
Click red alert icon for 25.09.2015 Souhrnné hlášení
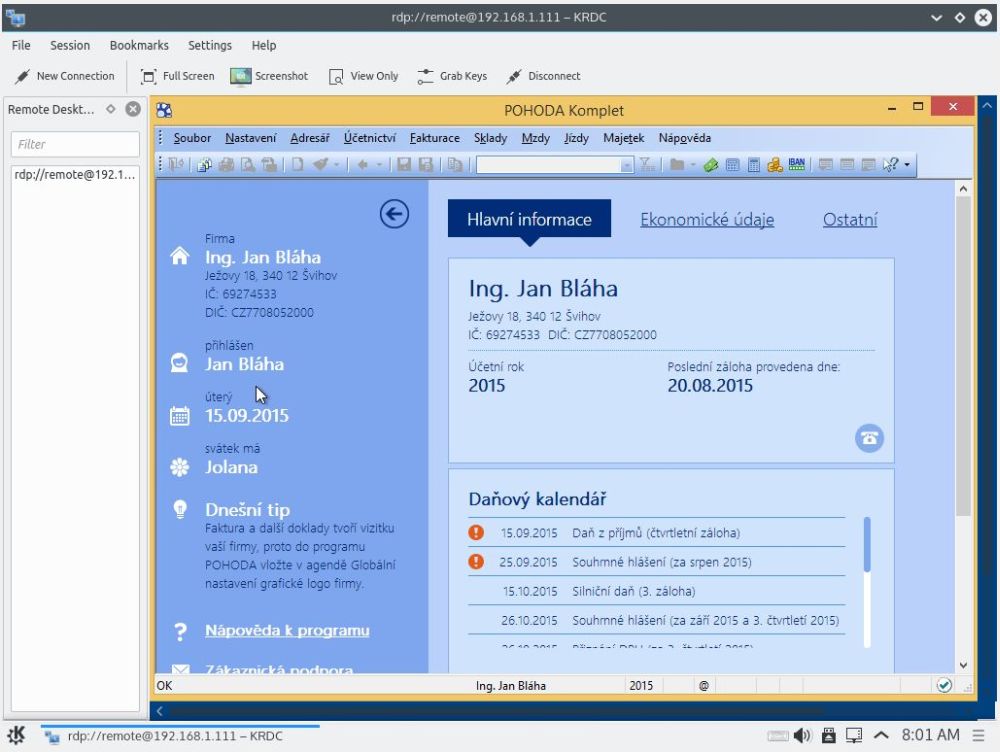click(476, 561)
